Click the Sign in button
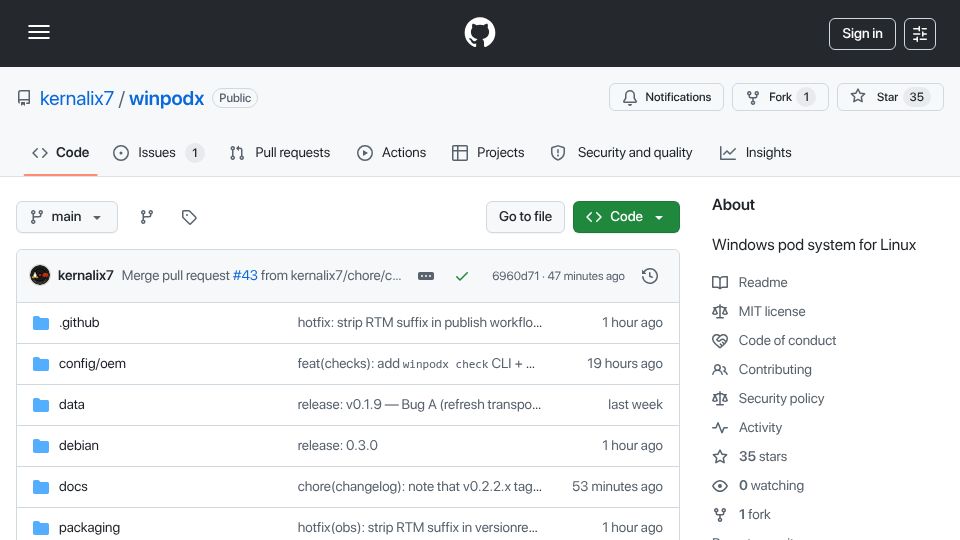The height and width of the screenshot is (540, 960). [862, 34]
